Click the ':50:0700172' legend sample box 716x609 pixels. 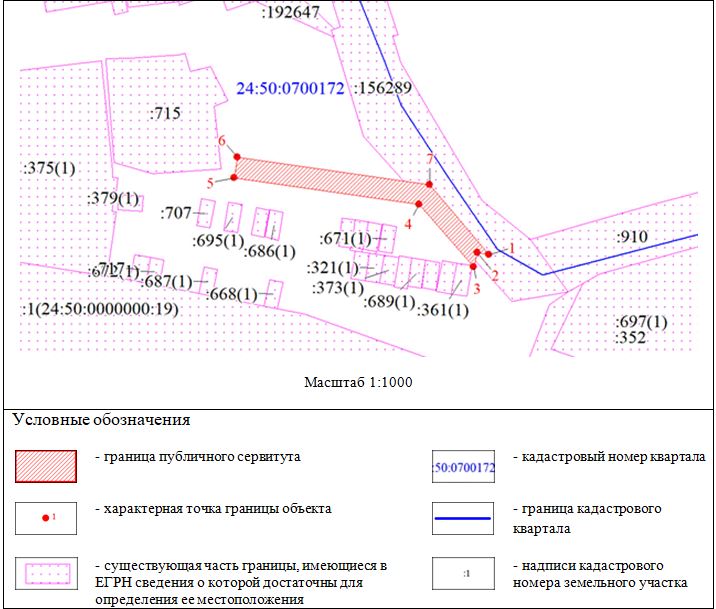pos(463,467)
